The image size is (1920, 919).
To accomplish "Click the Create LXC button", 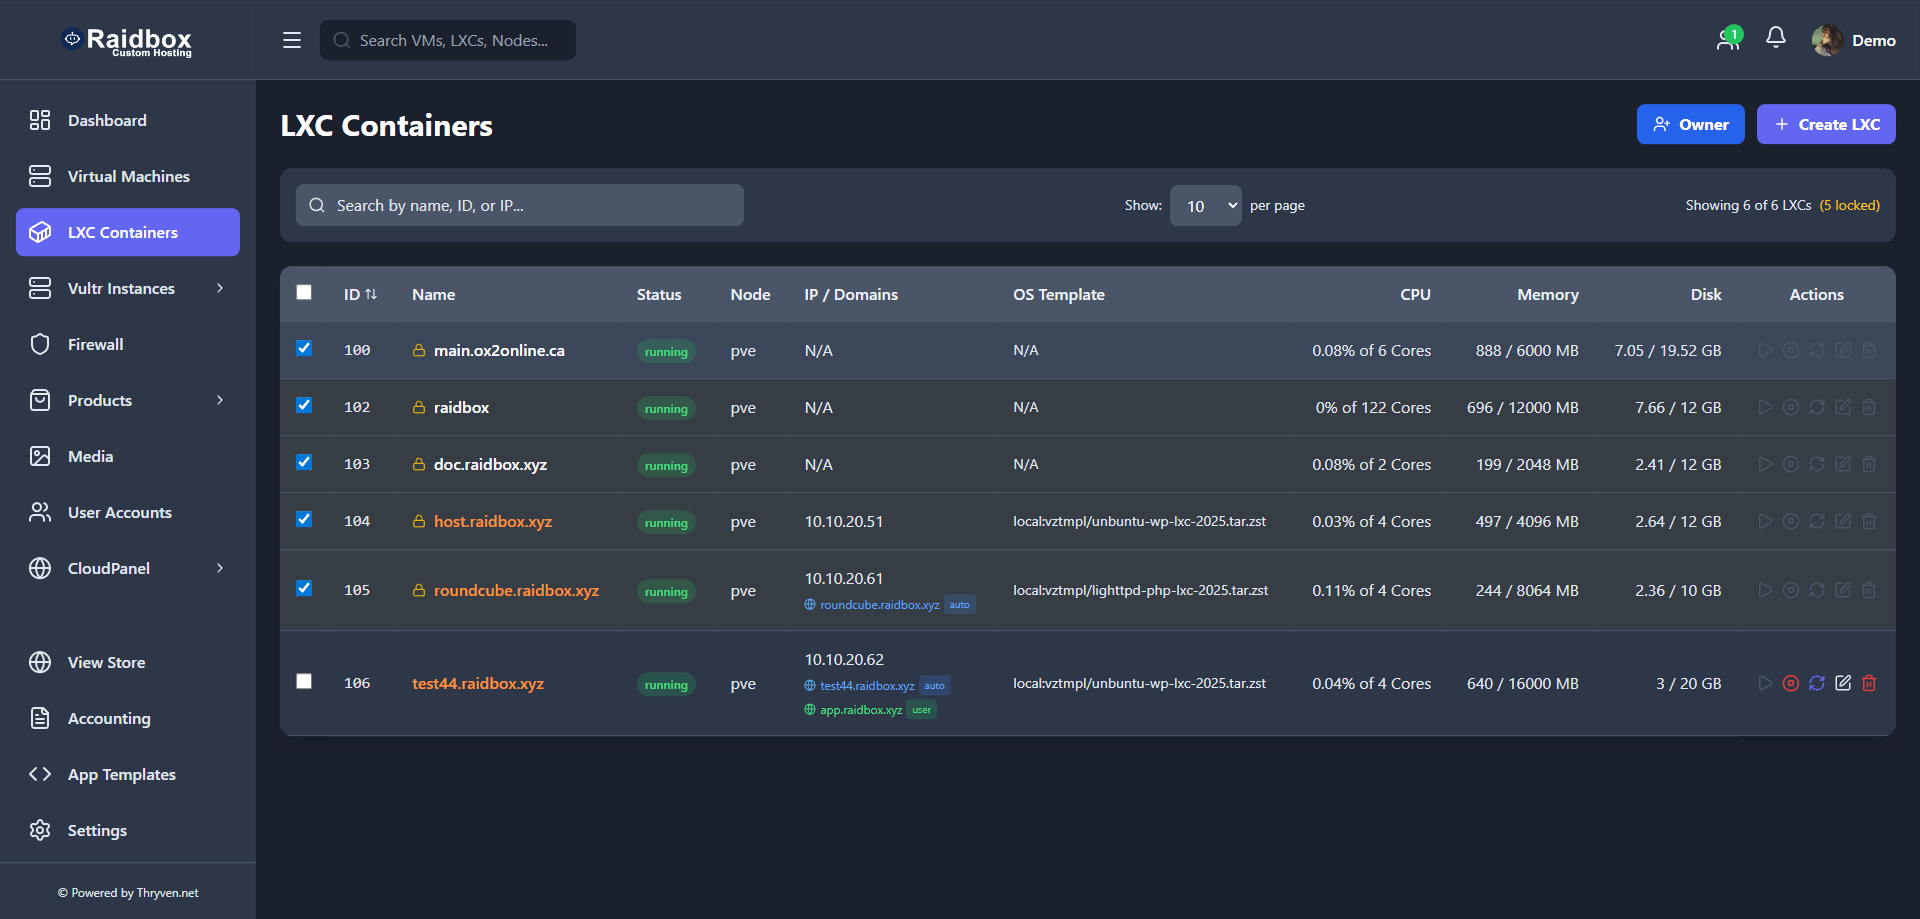I will coord(1826,124).
